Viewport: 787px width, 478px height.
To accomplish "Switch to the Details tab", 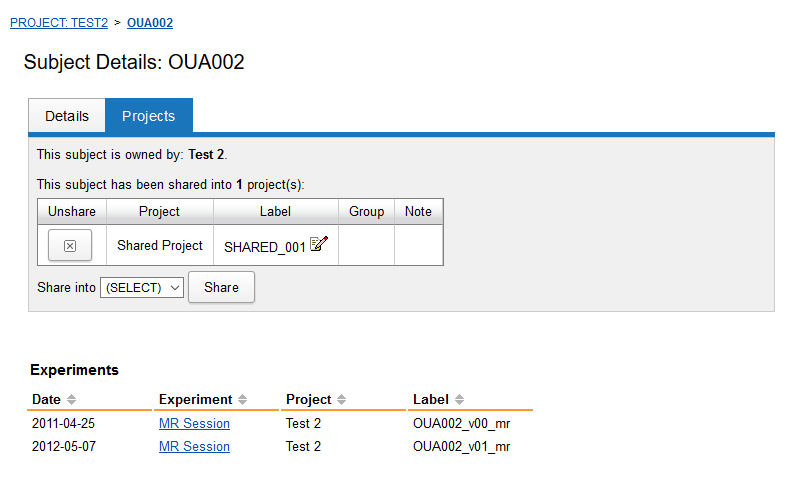I will [x=67, y=116].
